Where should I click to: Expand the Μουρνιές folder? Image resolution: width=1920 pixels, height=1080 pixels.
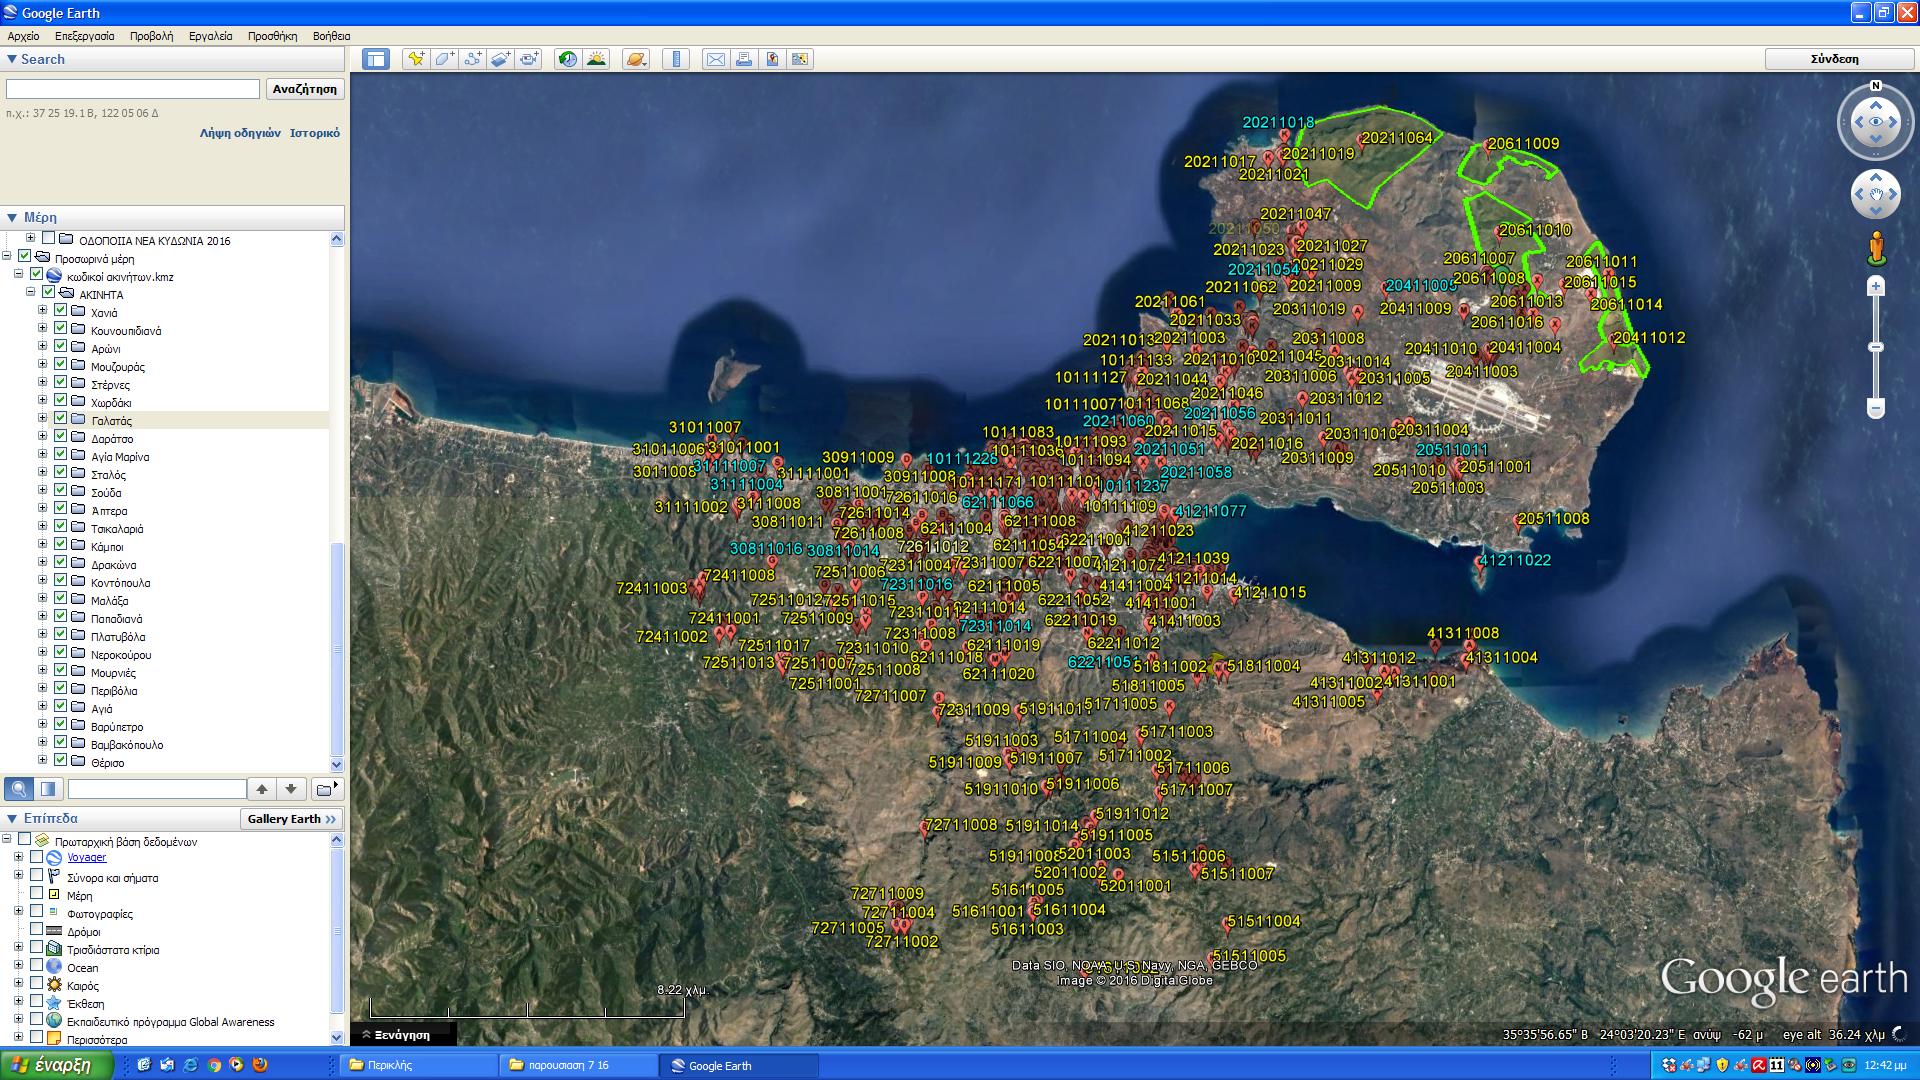coord(43,671)
